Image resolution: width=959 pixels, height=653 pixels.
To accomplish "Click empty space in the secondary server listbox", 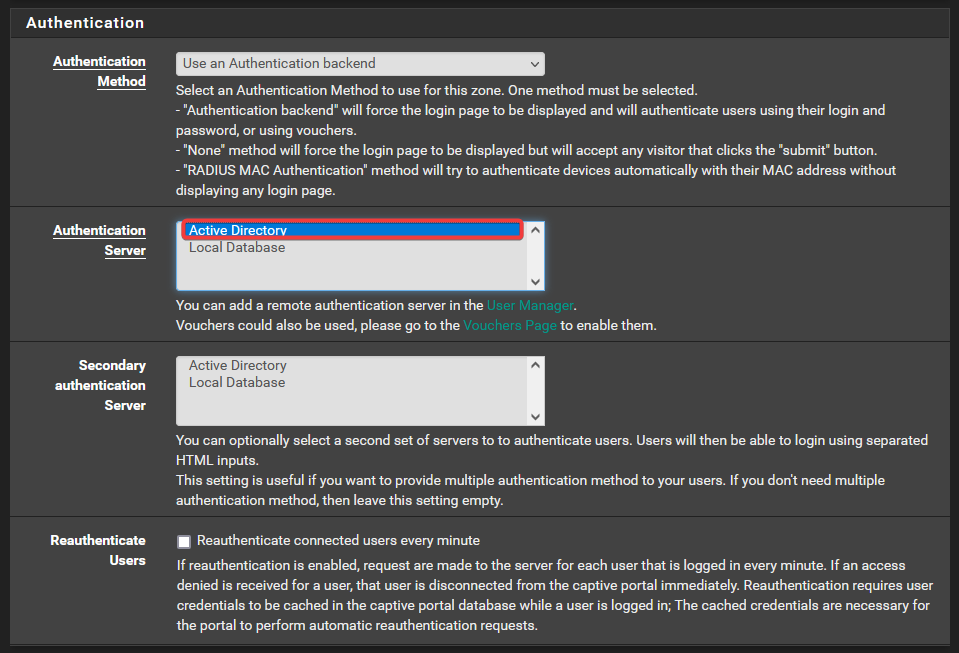I will tap(350, 408).
